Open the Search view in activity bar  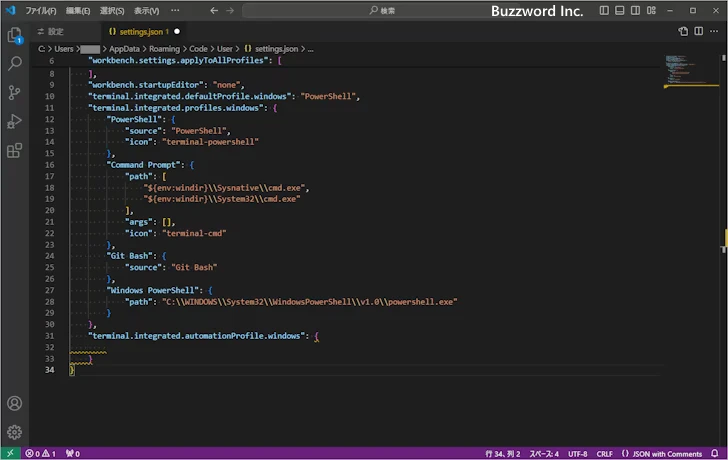pos(14,63)
